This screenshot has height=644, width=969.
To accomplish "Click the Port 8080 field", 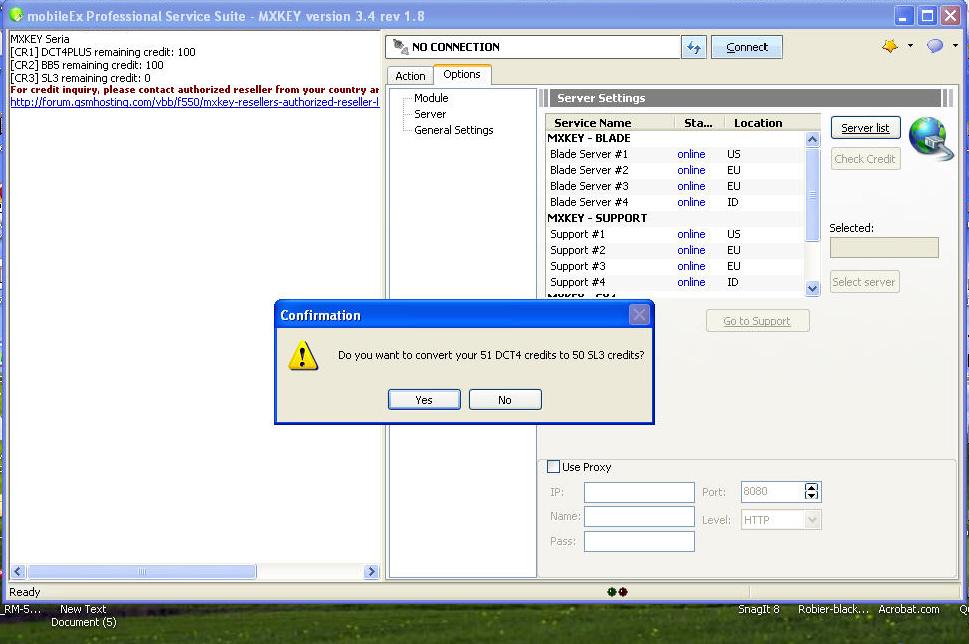I will click(772, 491).
